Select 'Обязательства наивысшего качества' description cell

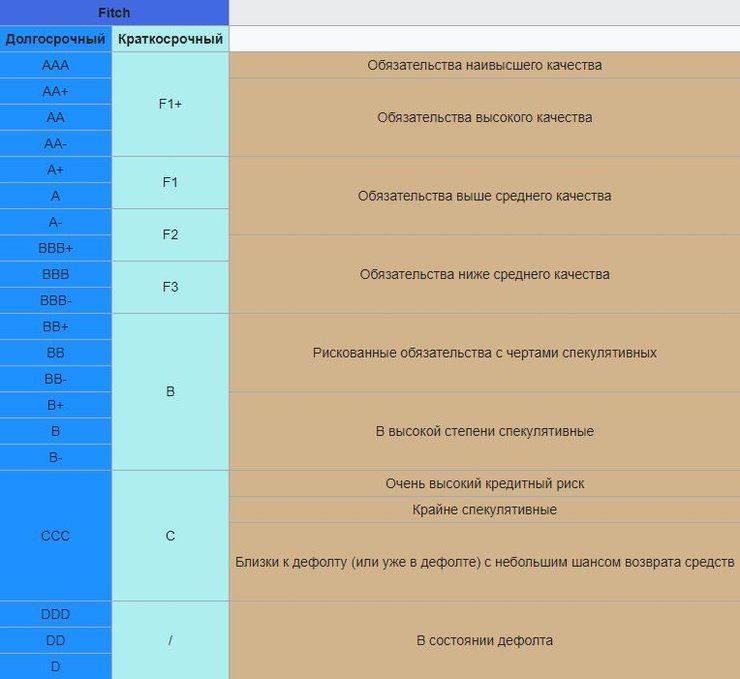pyautogui.click(x=484, y=65)
